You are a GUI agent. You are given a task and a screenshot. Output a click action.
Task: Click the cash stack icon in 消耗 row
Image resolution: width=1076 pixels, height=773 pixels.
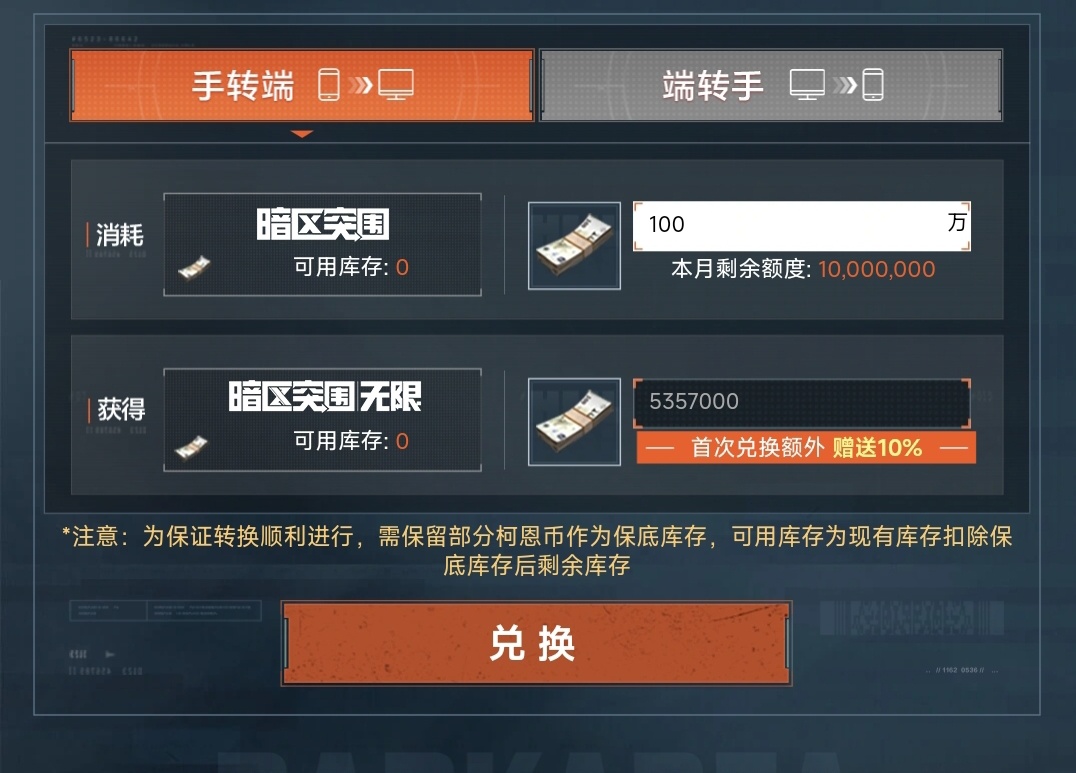click(574, 245)
